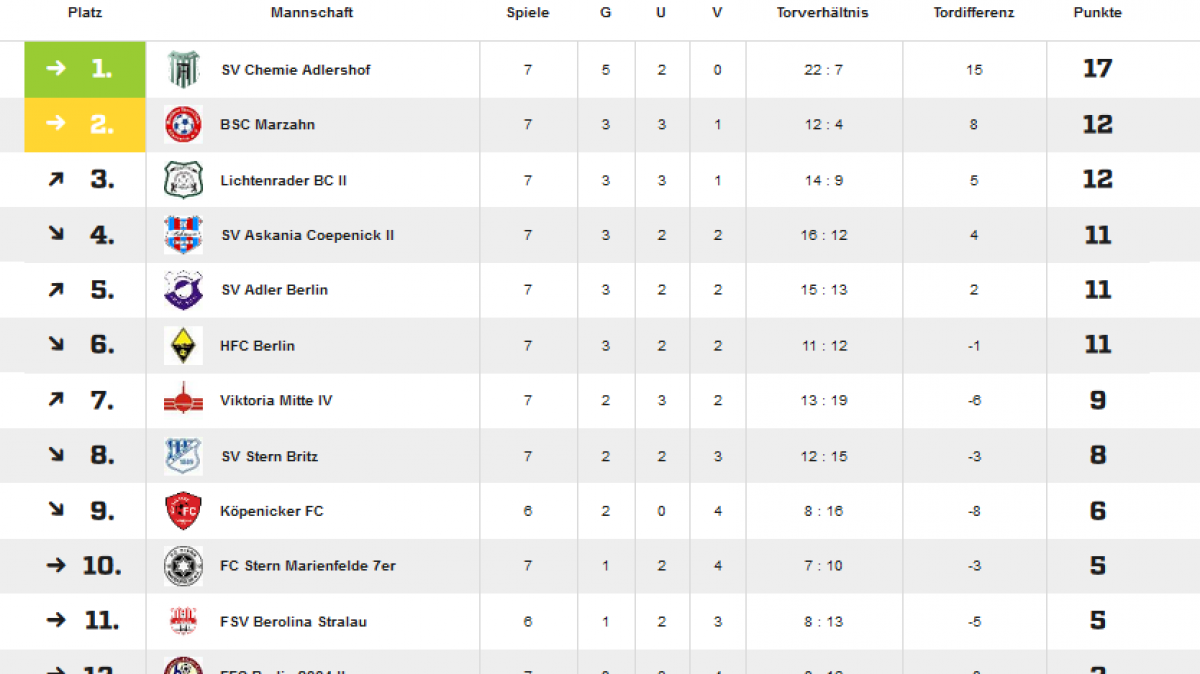
Task: Click the green first place rank cell
Action: tap(85, 69)
